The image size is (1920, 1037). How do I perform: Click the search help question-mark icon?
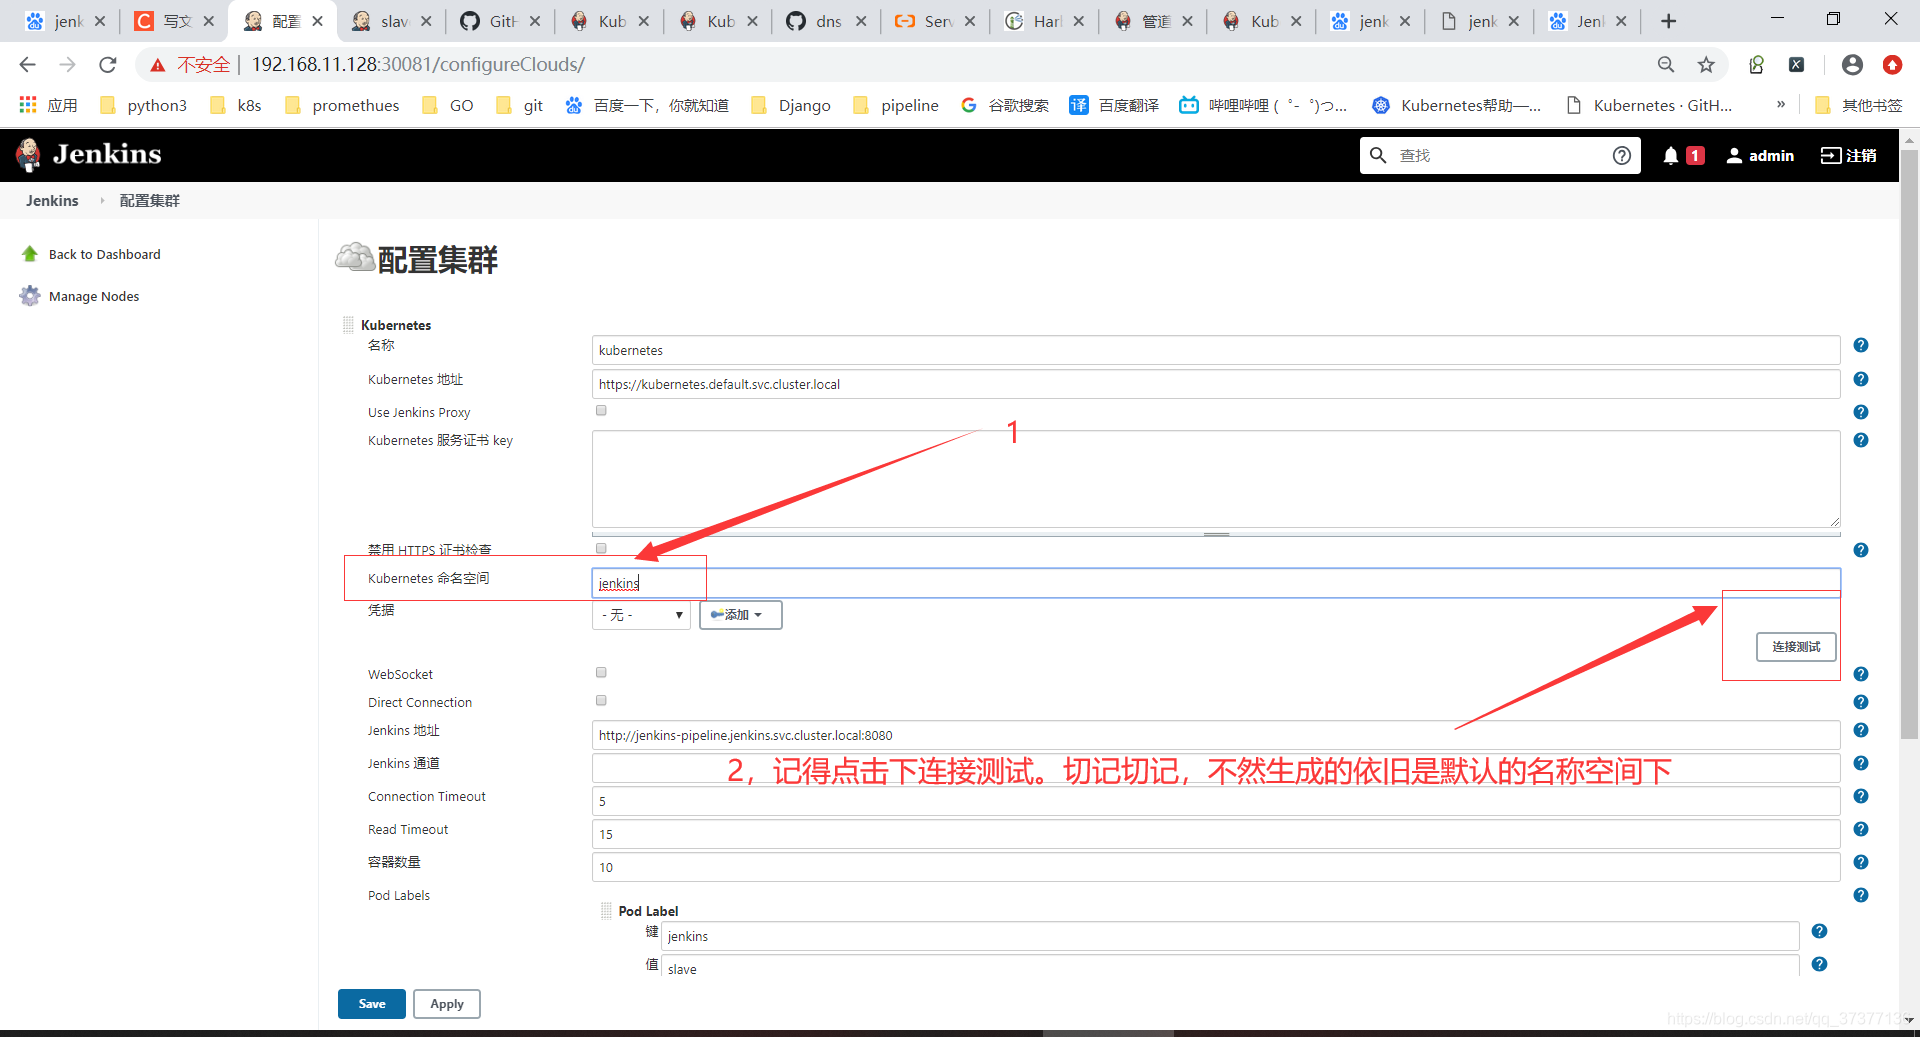pyautogui.click(x=1622, y=155)
